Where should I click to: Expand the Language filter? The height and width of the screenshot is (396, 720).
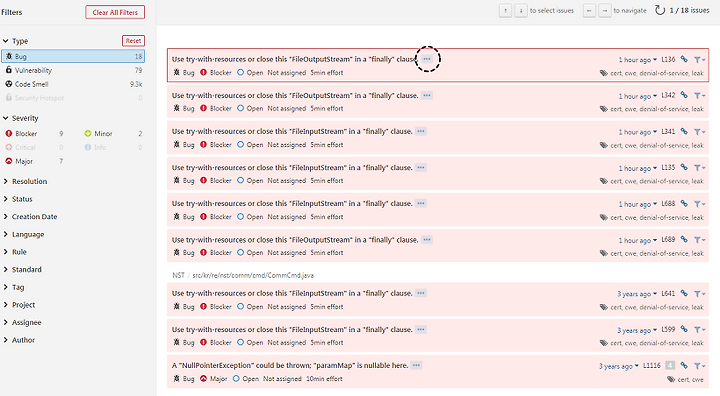[x=24, y=234]
